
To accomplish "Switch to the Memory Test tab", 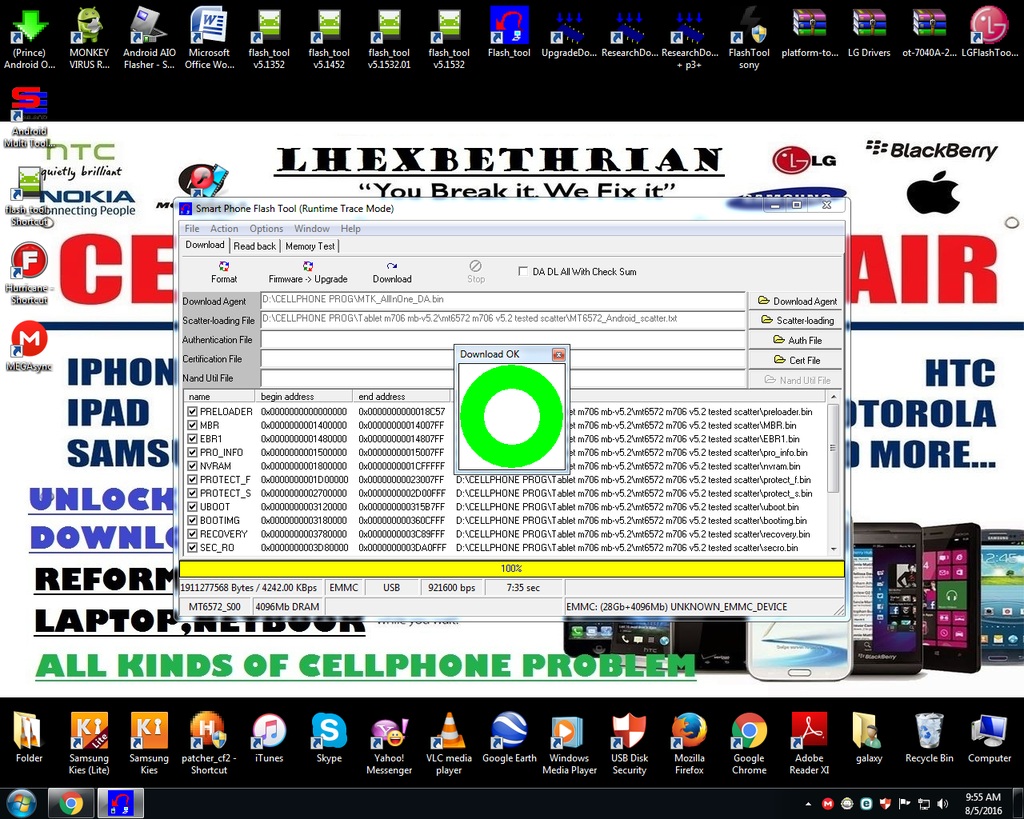I will click(310, 246).
